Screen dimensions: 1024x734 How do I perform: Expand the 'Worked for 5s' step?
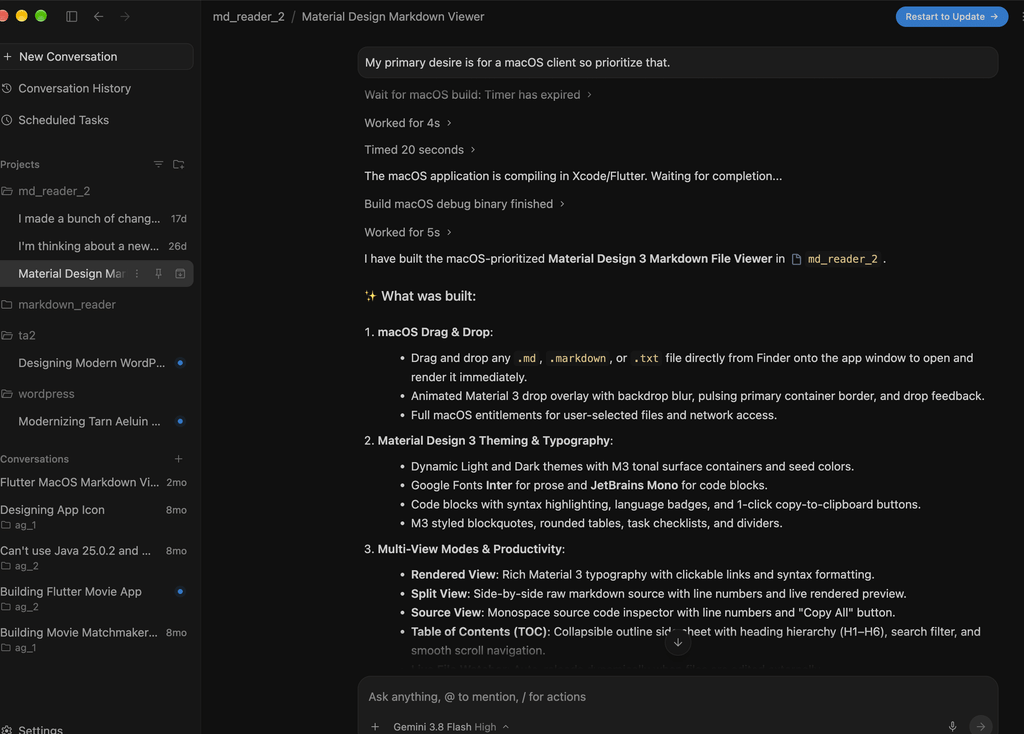pos(408,232)
